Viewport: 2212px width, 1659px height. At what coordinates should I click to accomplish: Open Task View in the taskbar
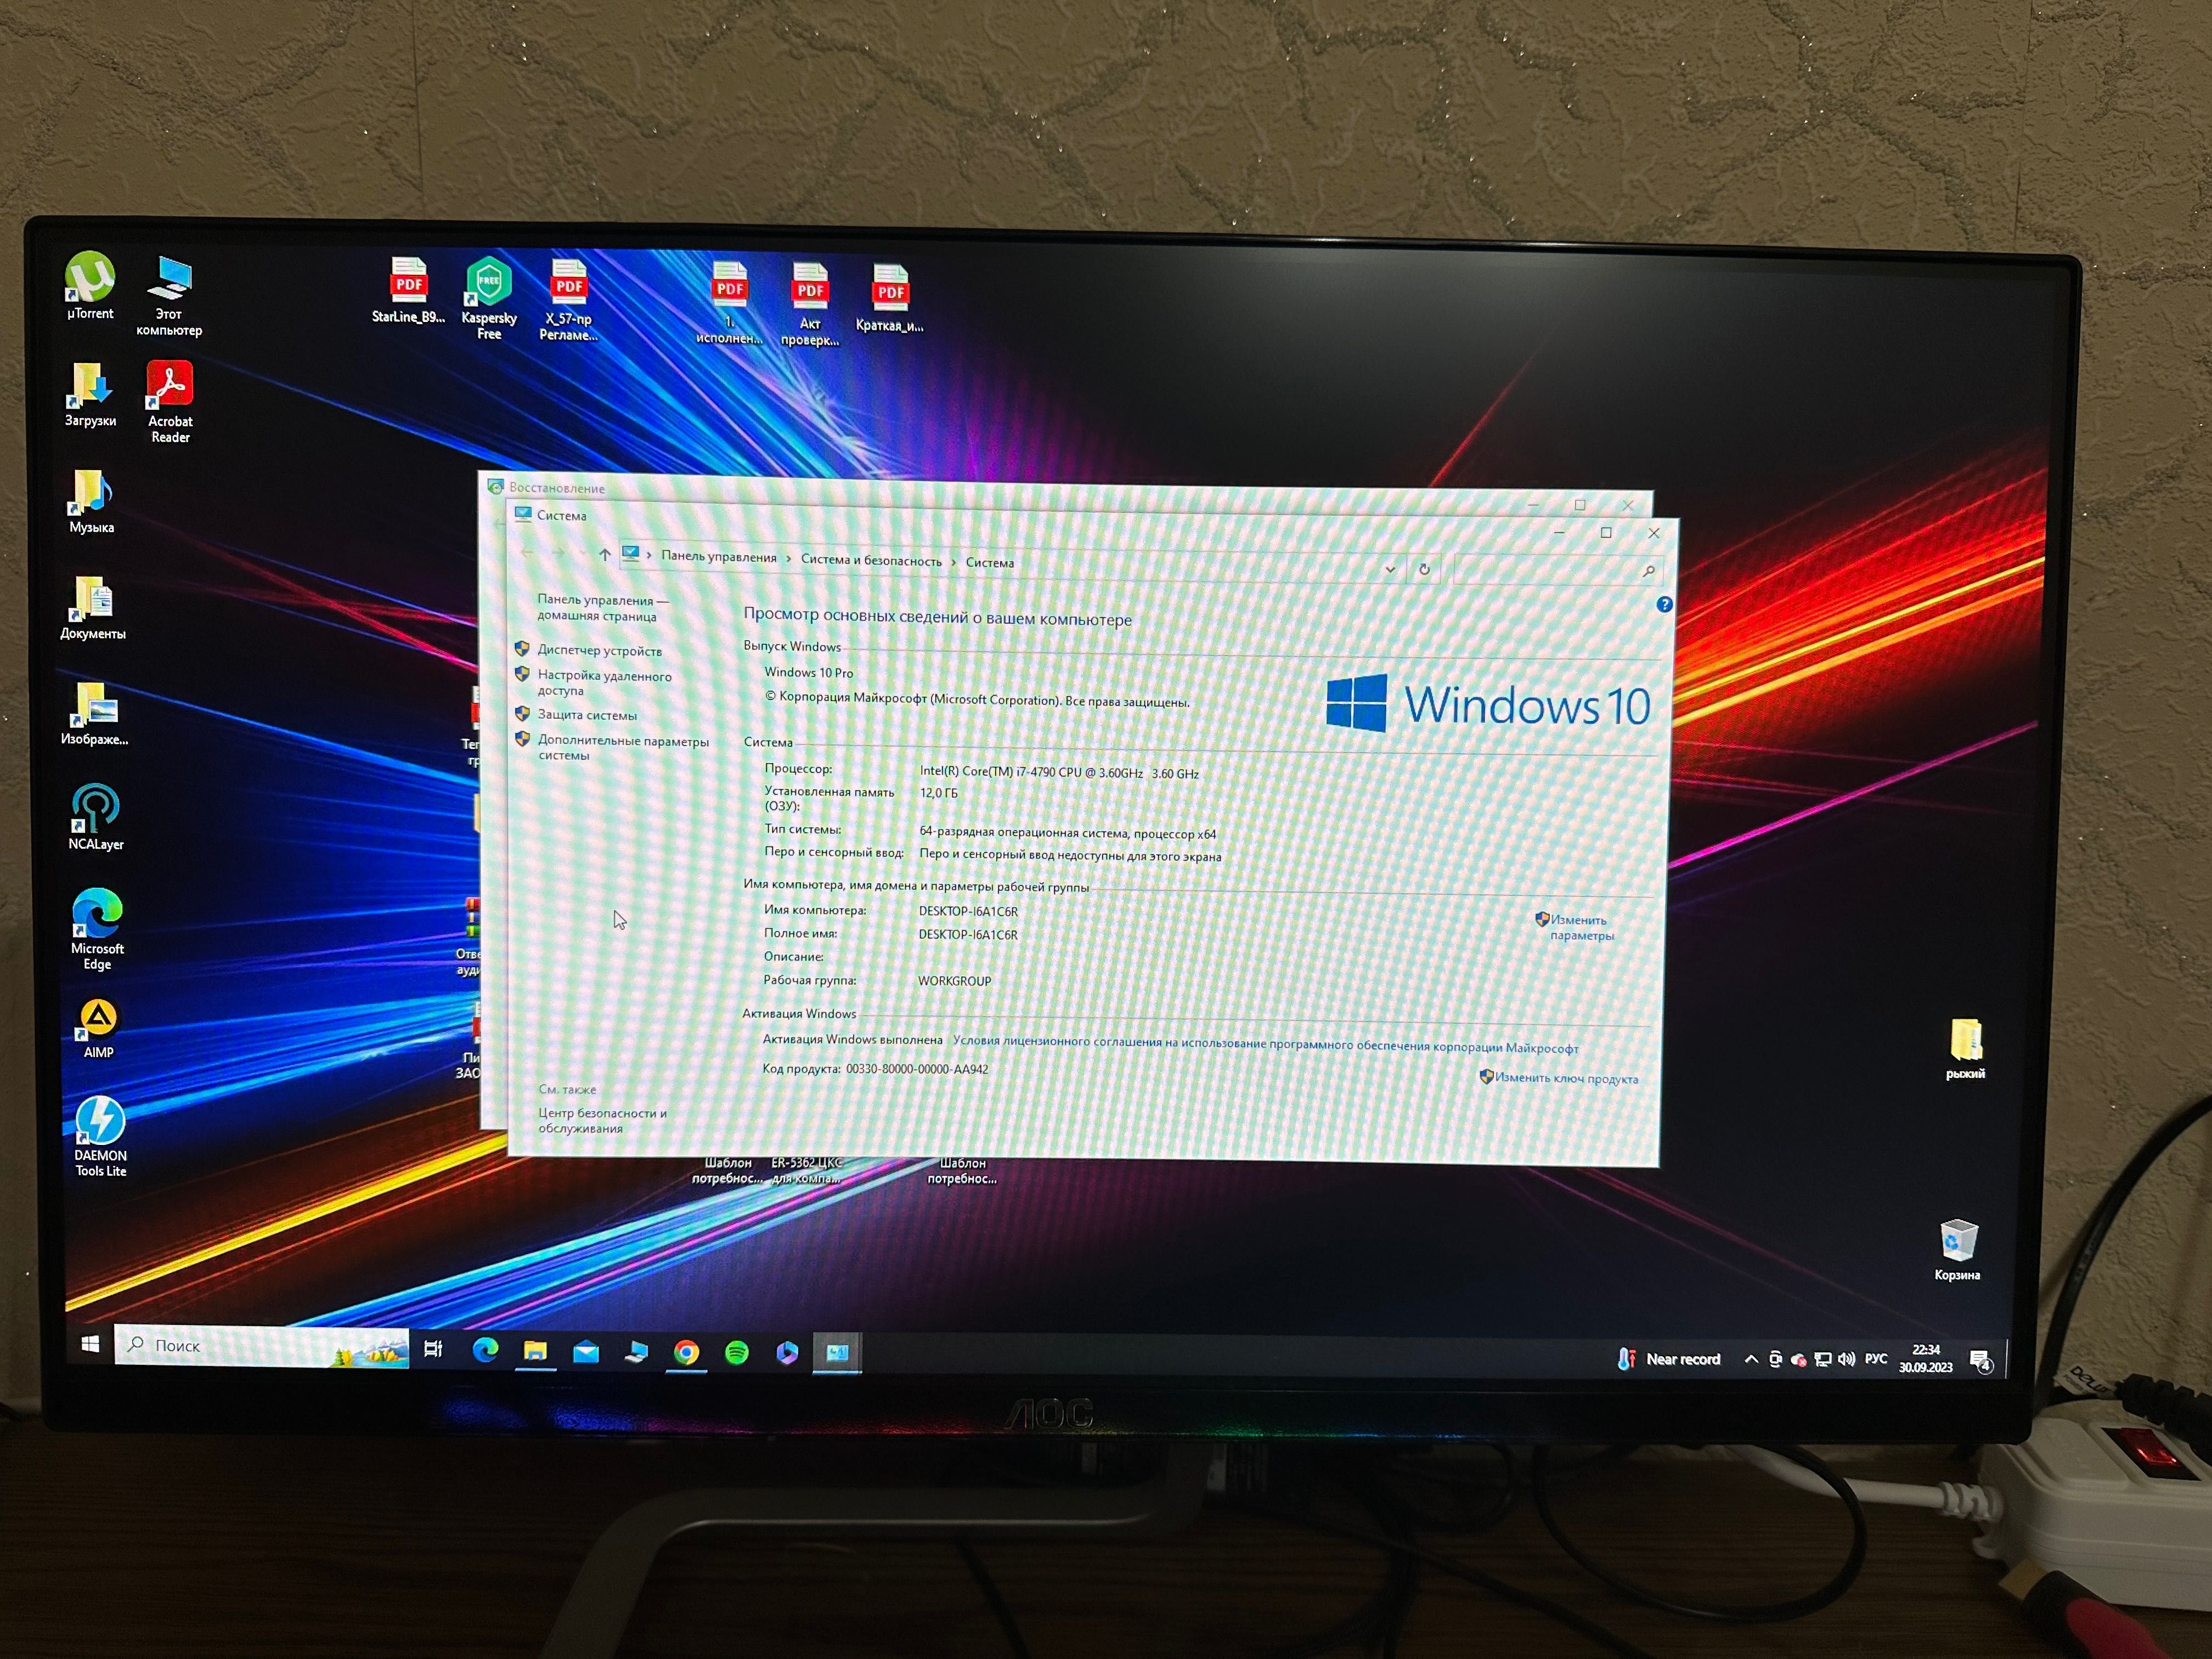point(433,1349)
